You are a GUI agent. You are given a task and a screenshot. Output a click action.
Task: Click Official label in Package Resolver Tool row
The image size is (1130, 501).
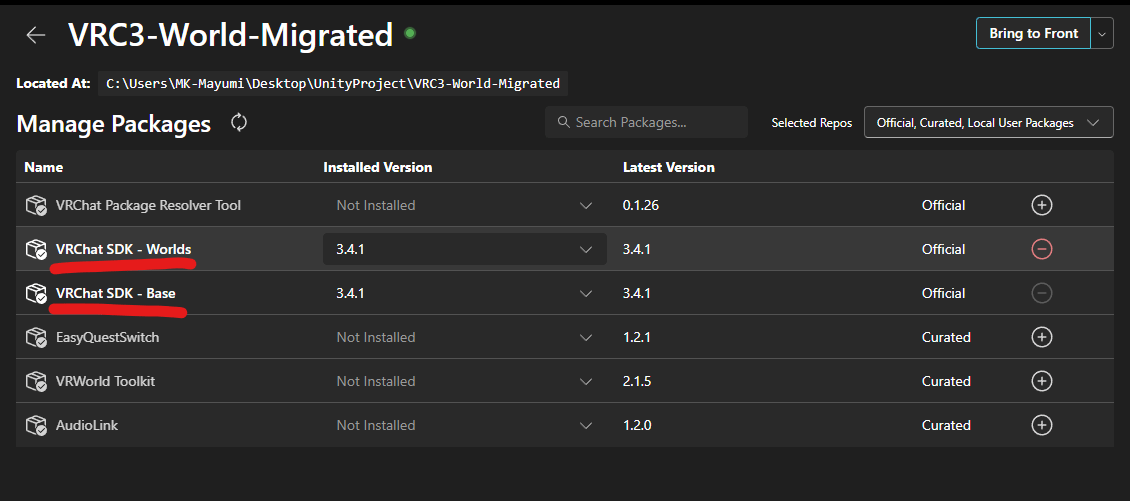click(x=943, y=205)
